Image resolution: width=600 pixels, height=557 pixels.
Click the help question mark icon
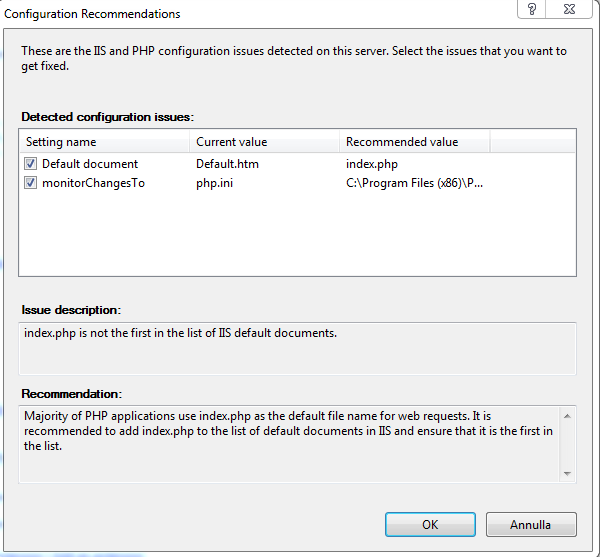532,9
